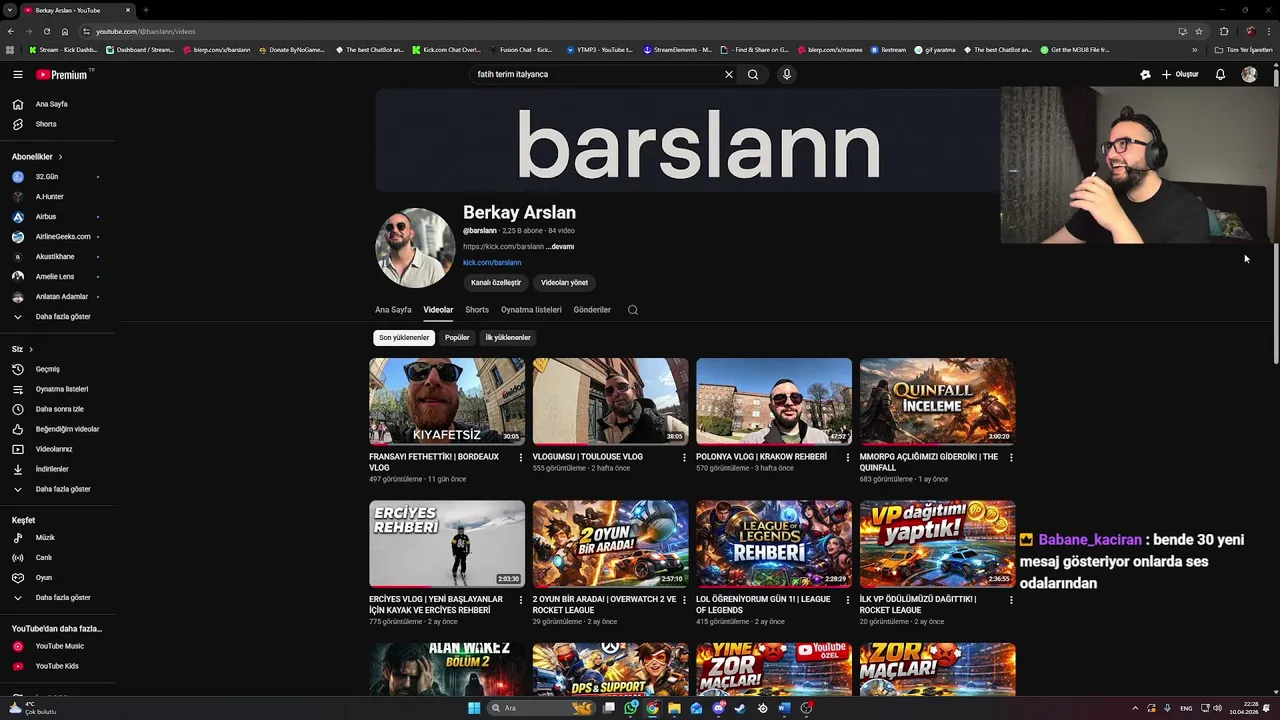
Task: Open YouTube Kids link in sidebar
Action: (56, 666)
